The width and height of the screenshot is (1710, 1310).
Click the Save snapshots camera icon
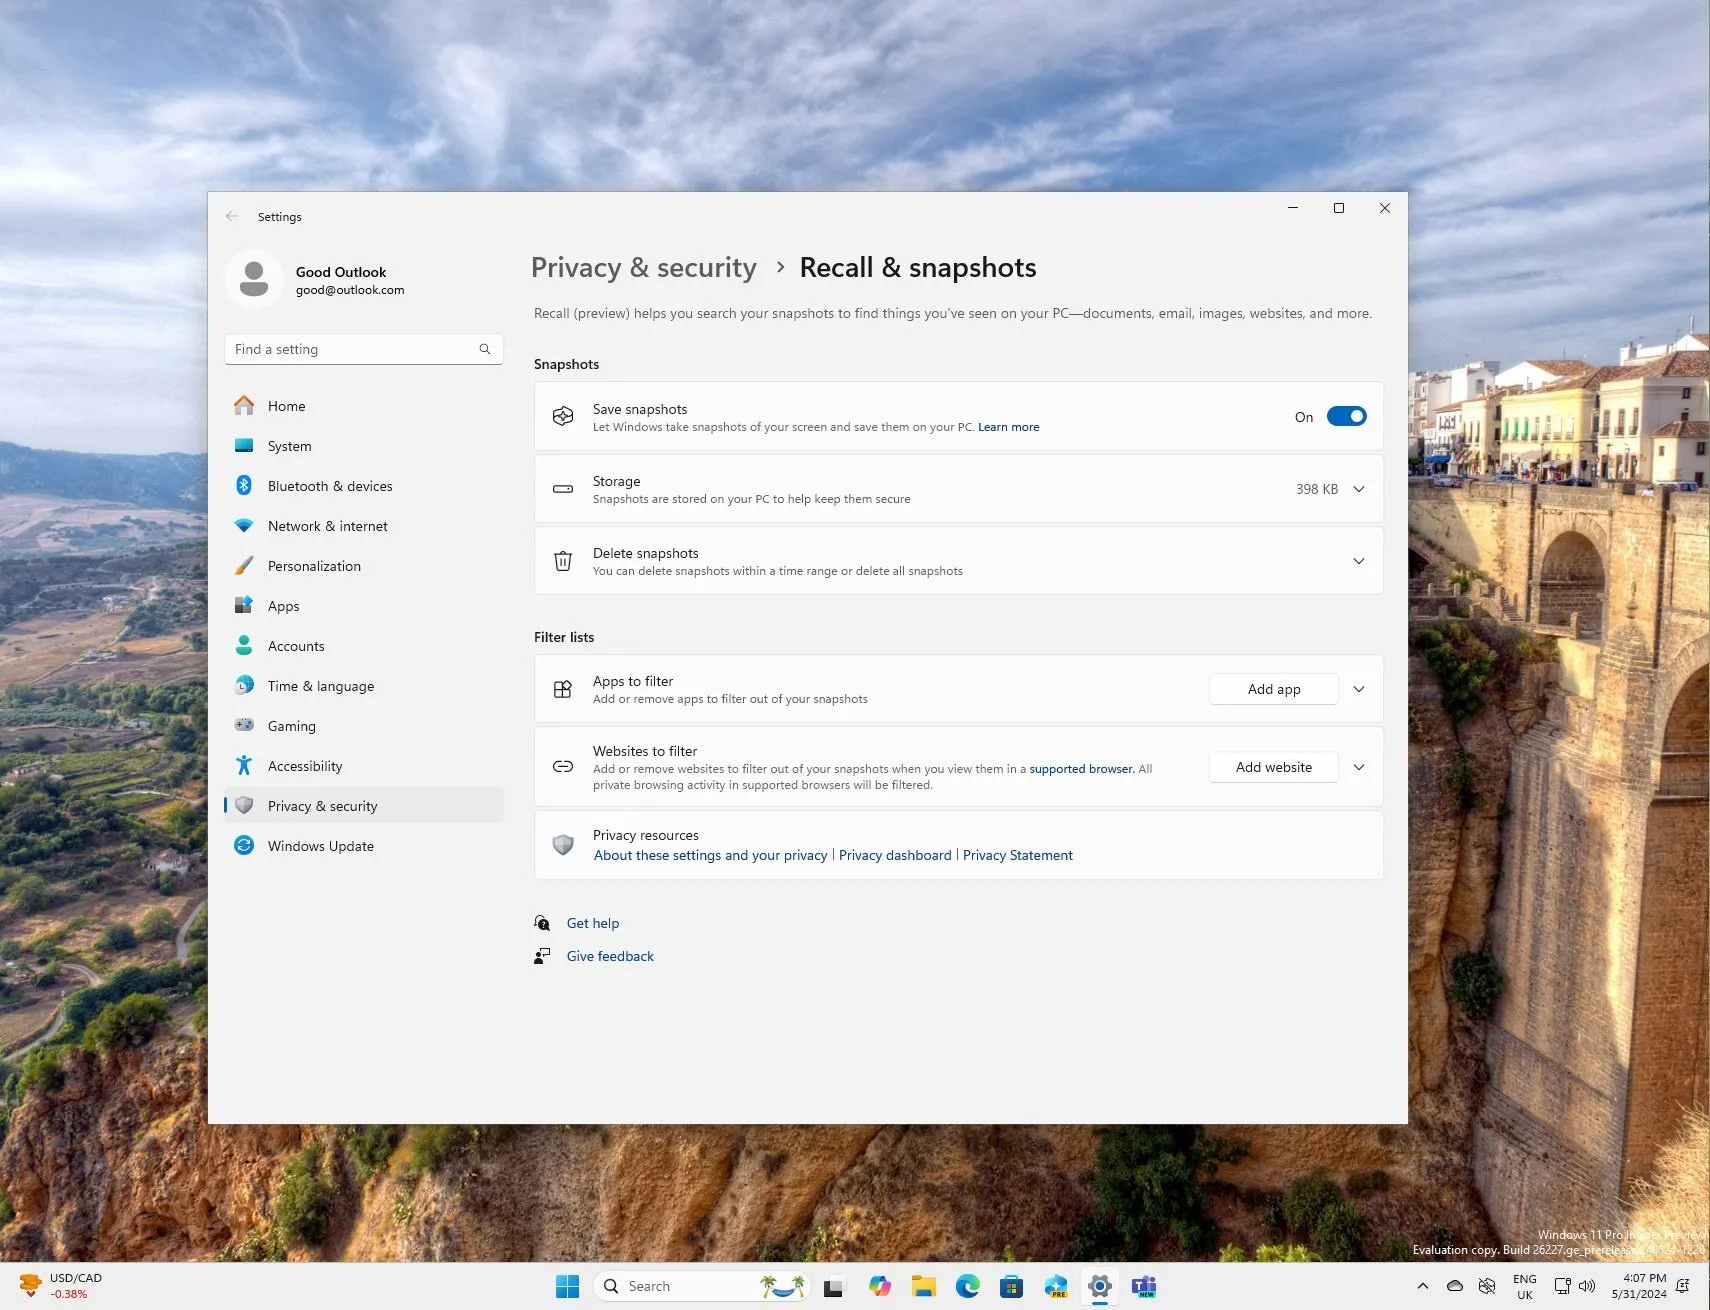(563, 416)
